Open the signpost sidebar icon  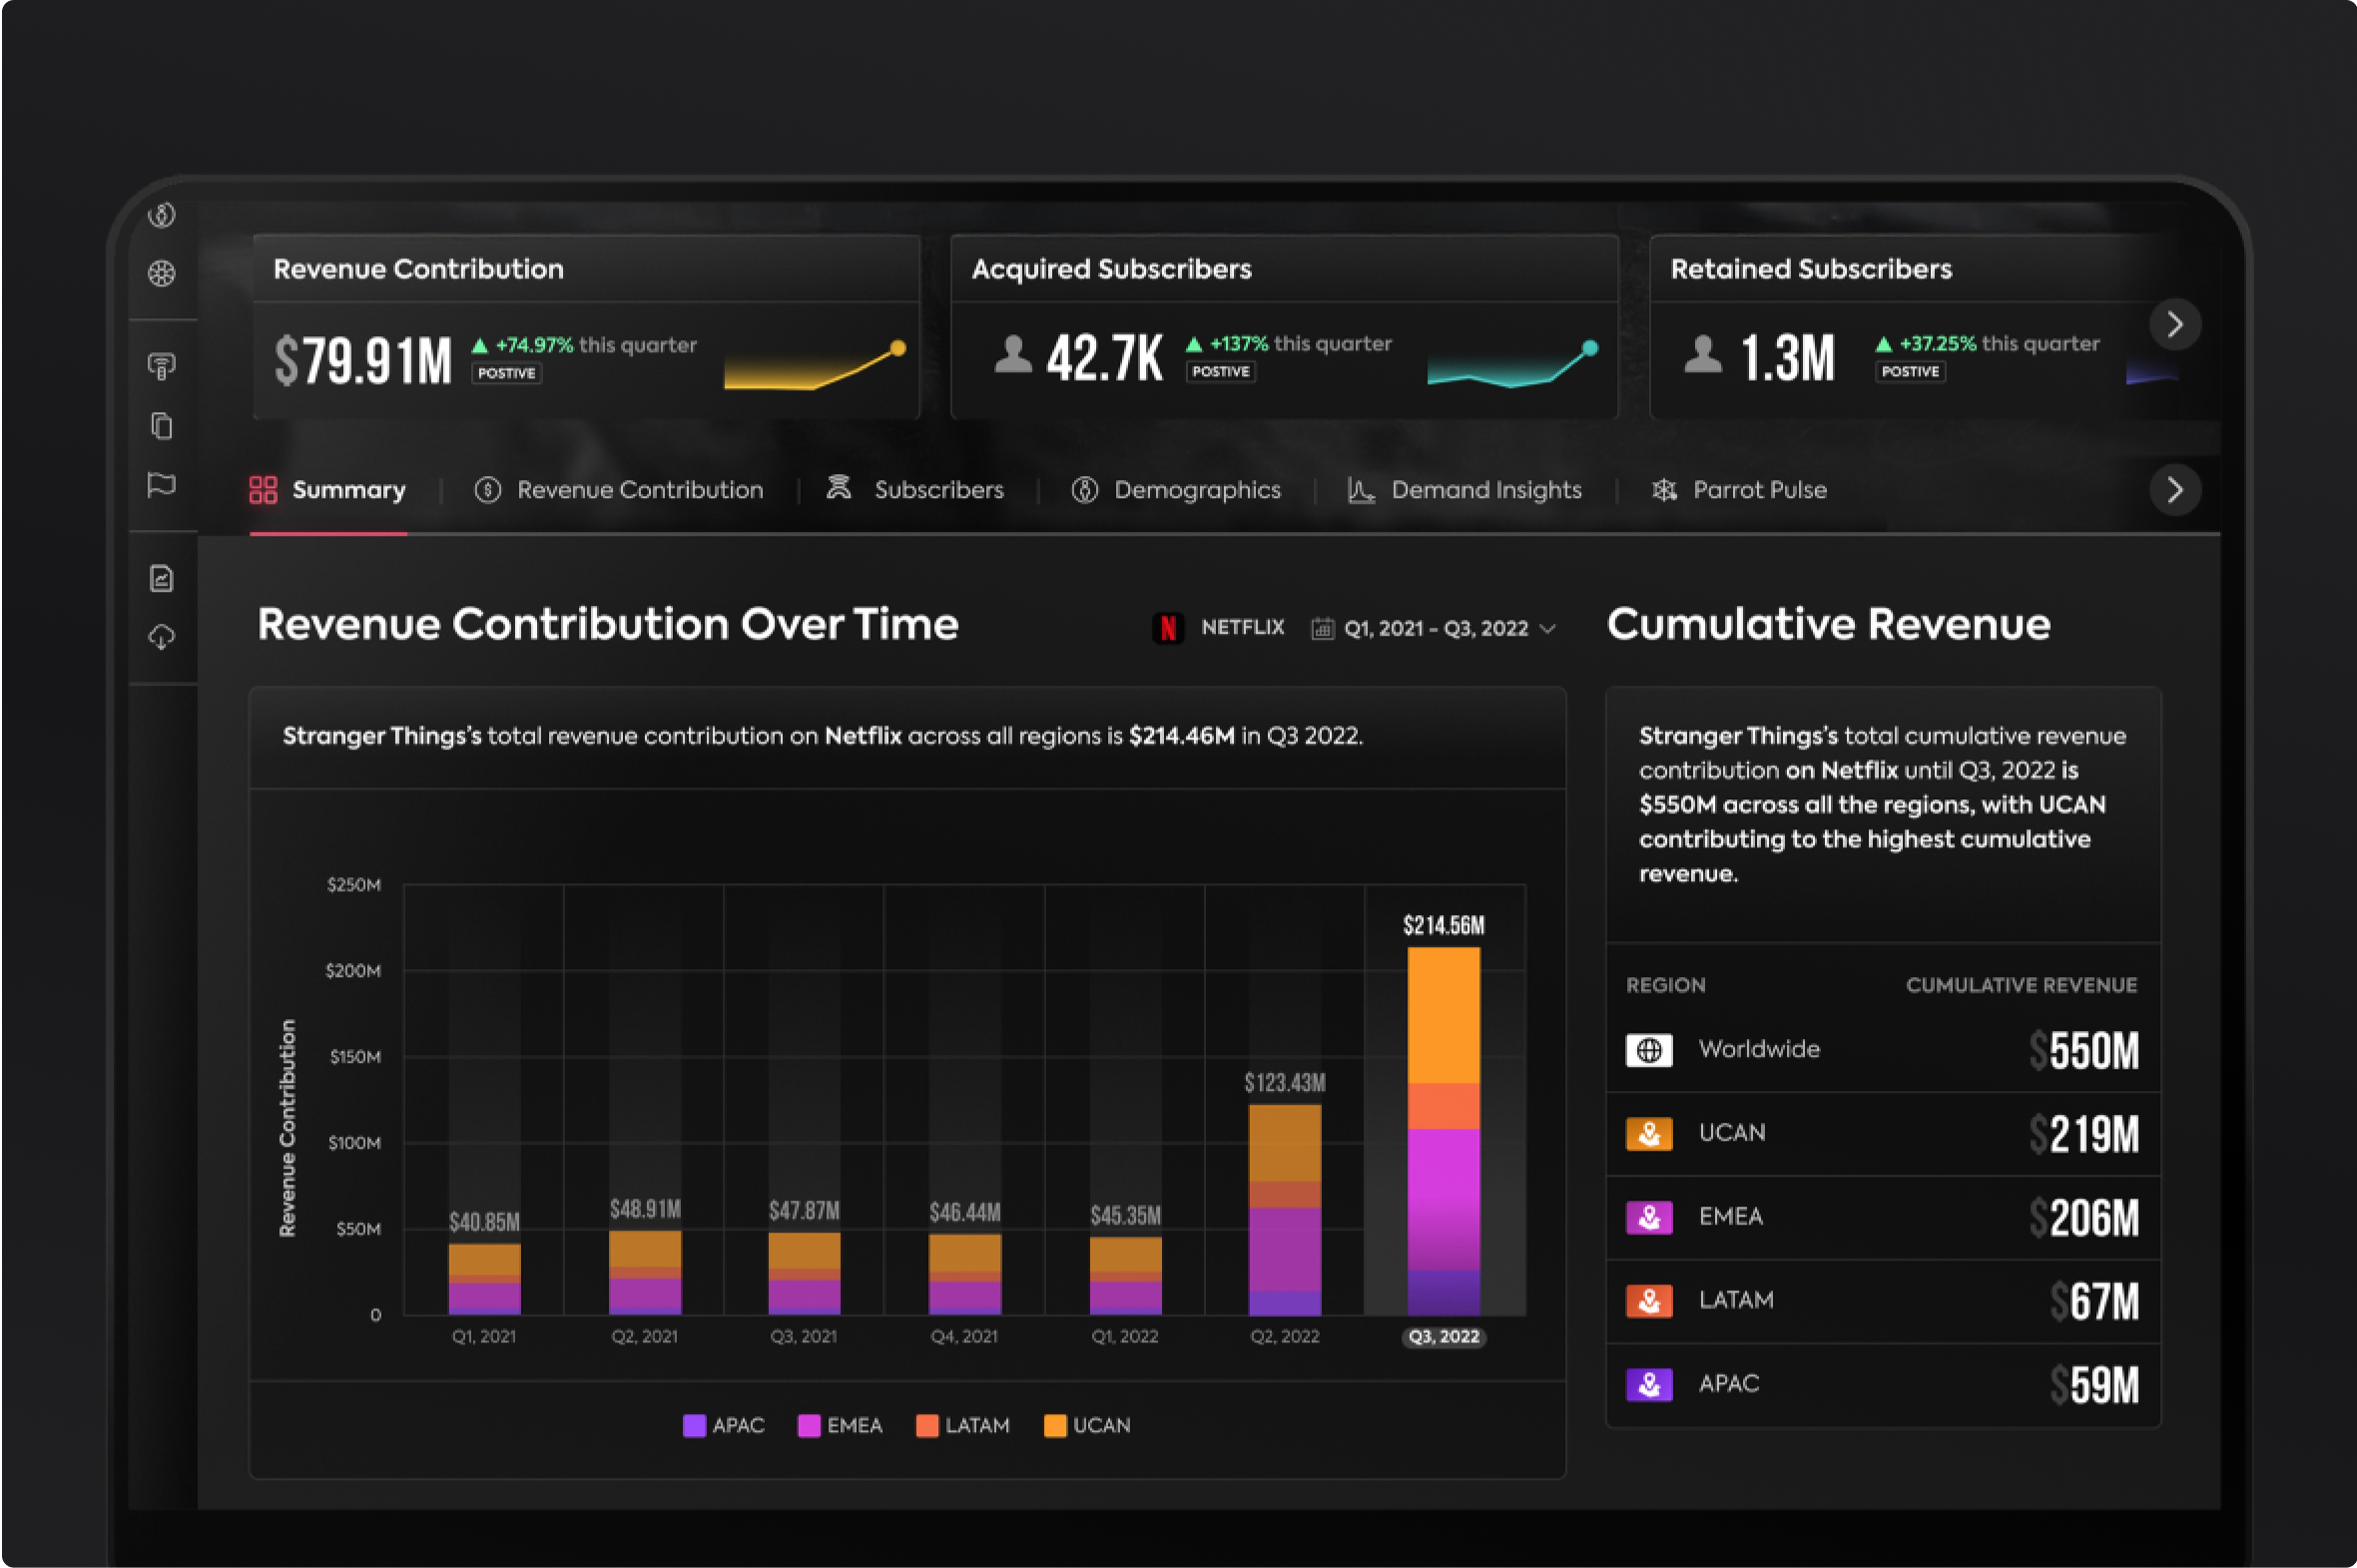162,366
